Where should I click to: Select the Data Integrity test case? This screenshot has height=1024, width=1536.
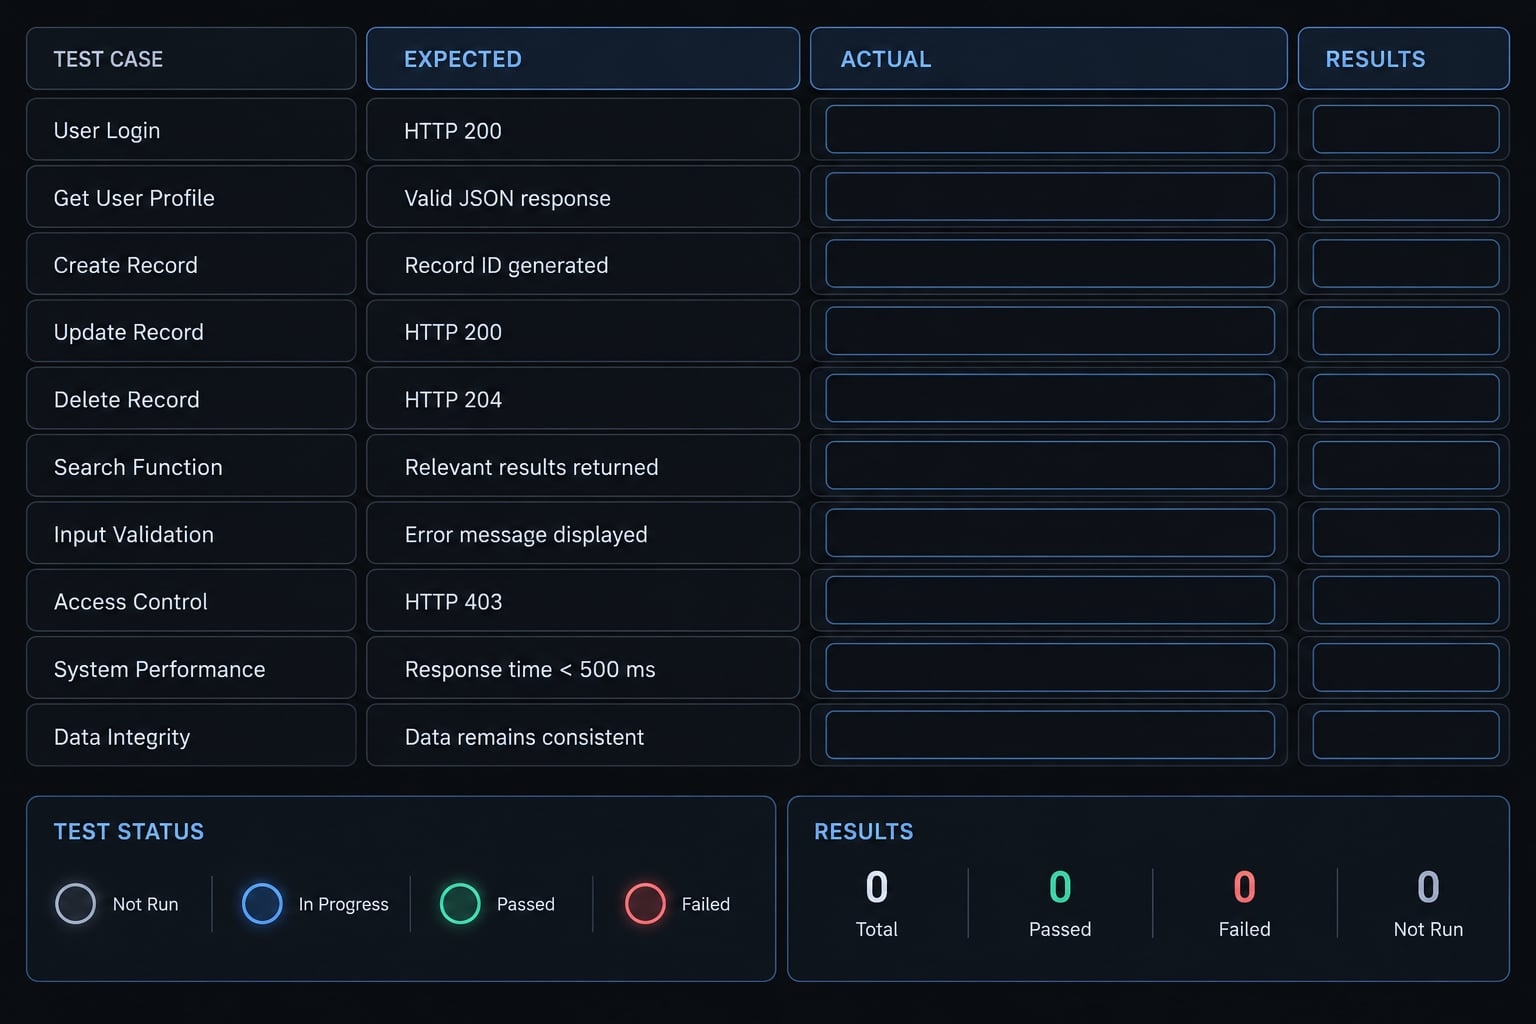191,734
